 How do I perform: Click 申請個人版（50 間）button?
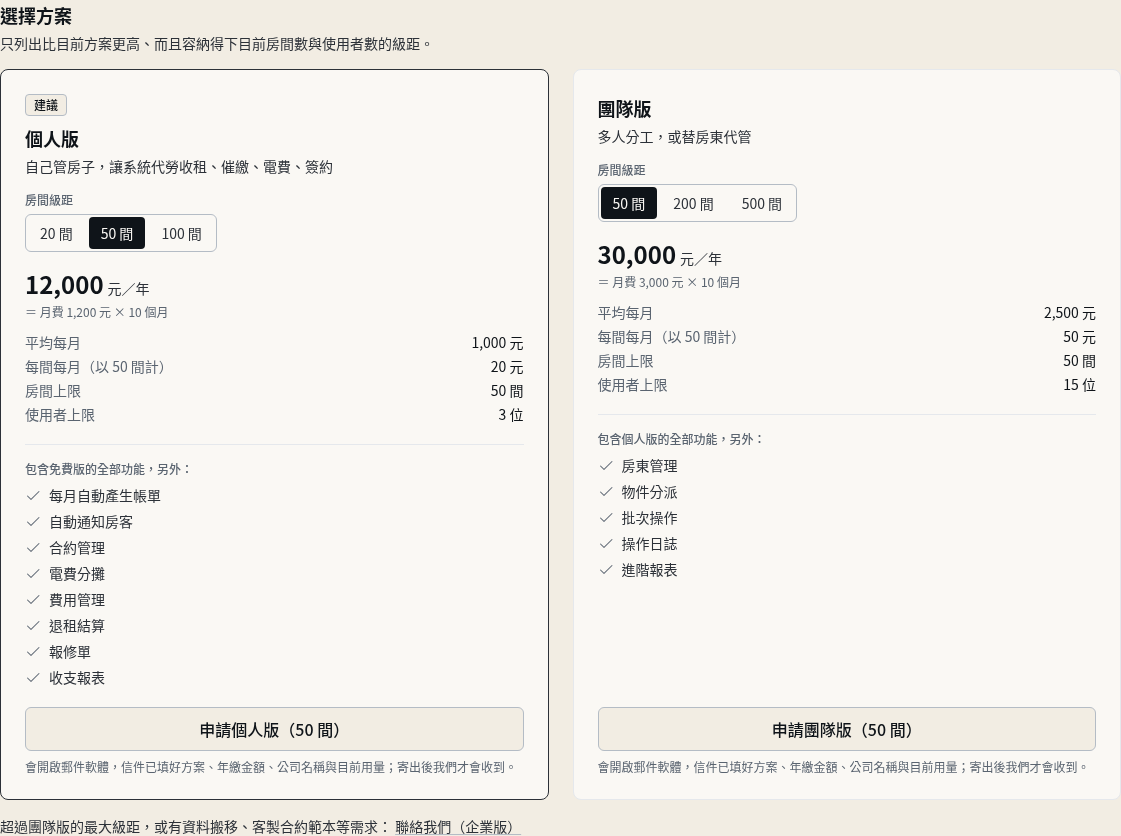(275, 729)
